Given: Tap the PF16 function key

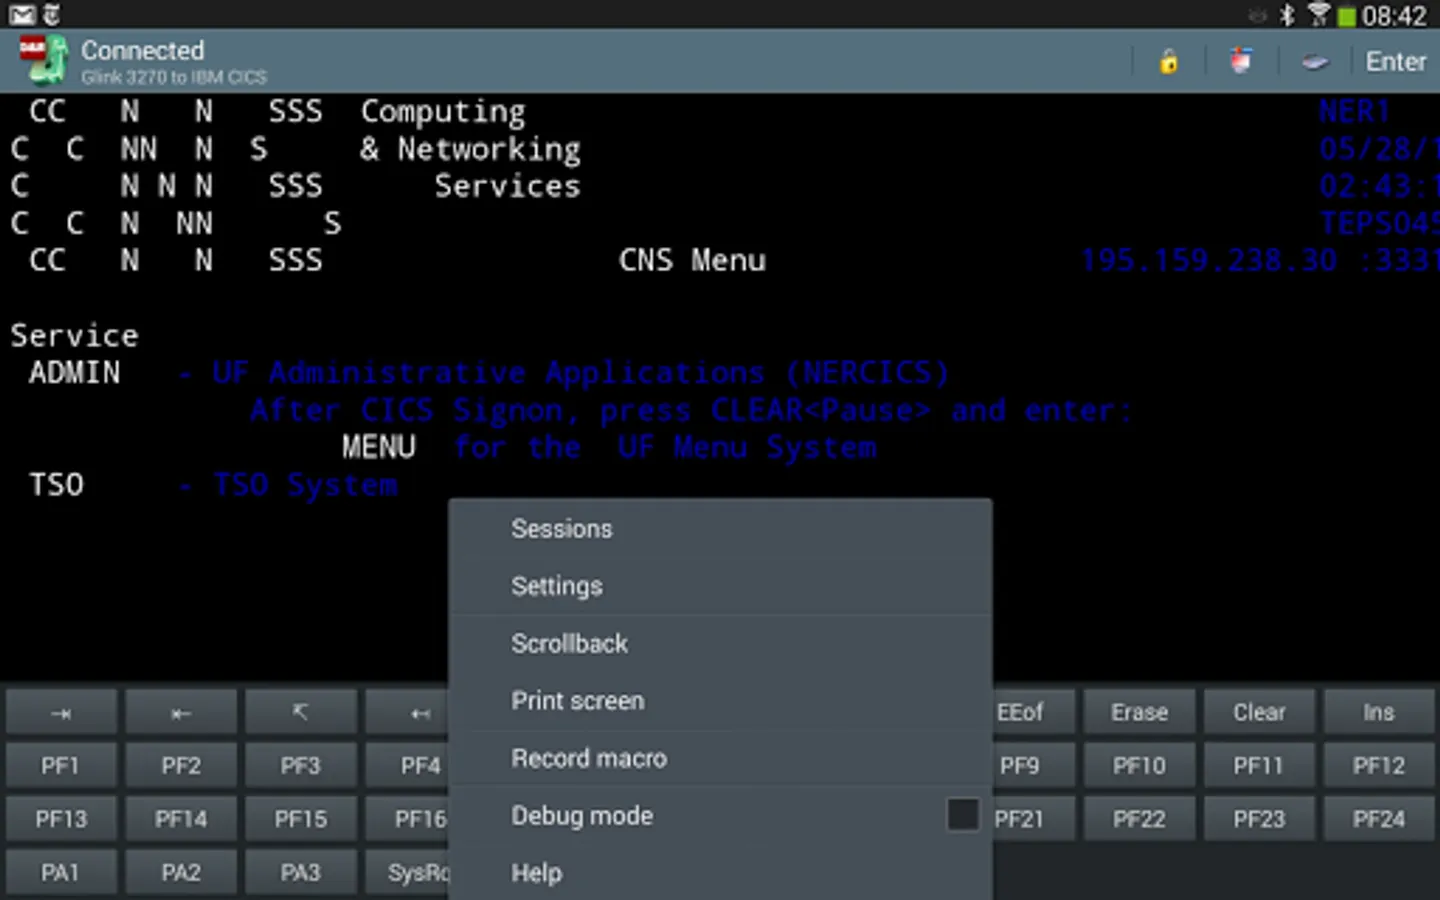Looking at the screenshot, I should click(408, 820).
